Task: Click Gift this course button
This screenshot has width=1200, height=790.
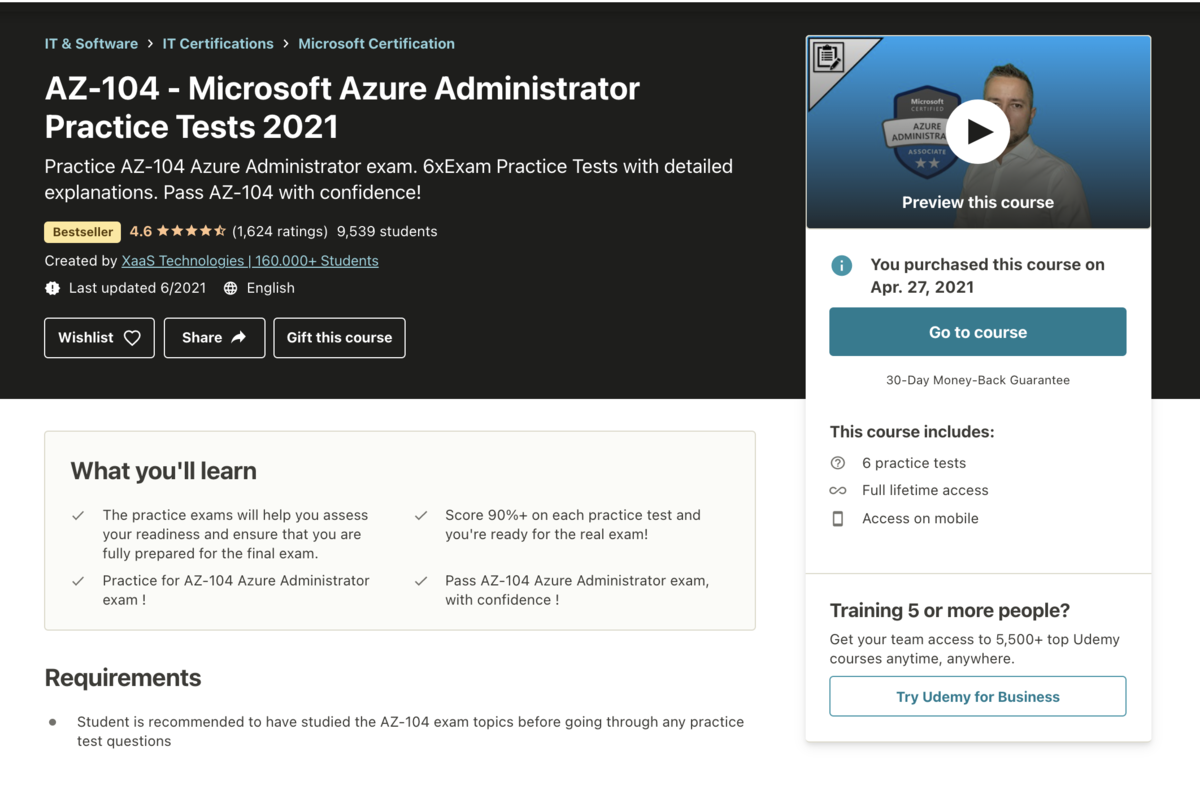Action: (339, 338)
